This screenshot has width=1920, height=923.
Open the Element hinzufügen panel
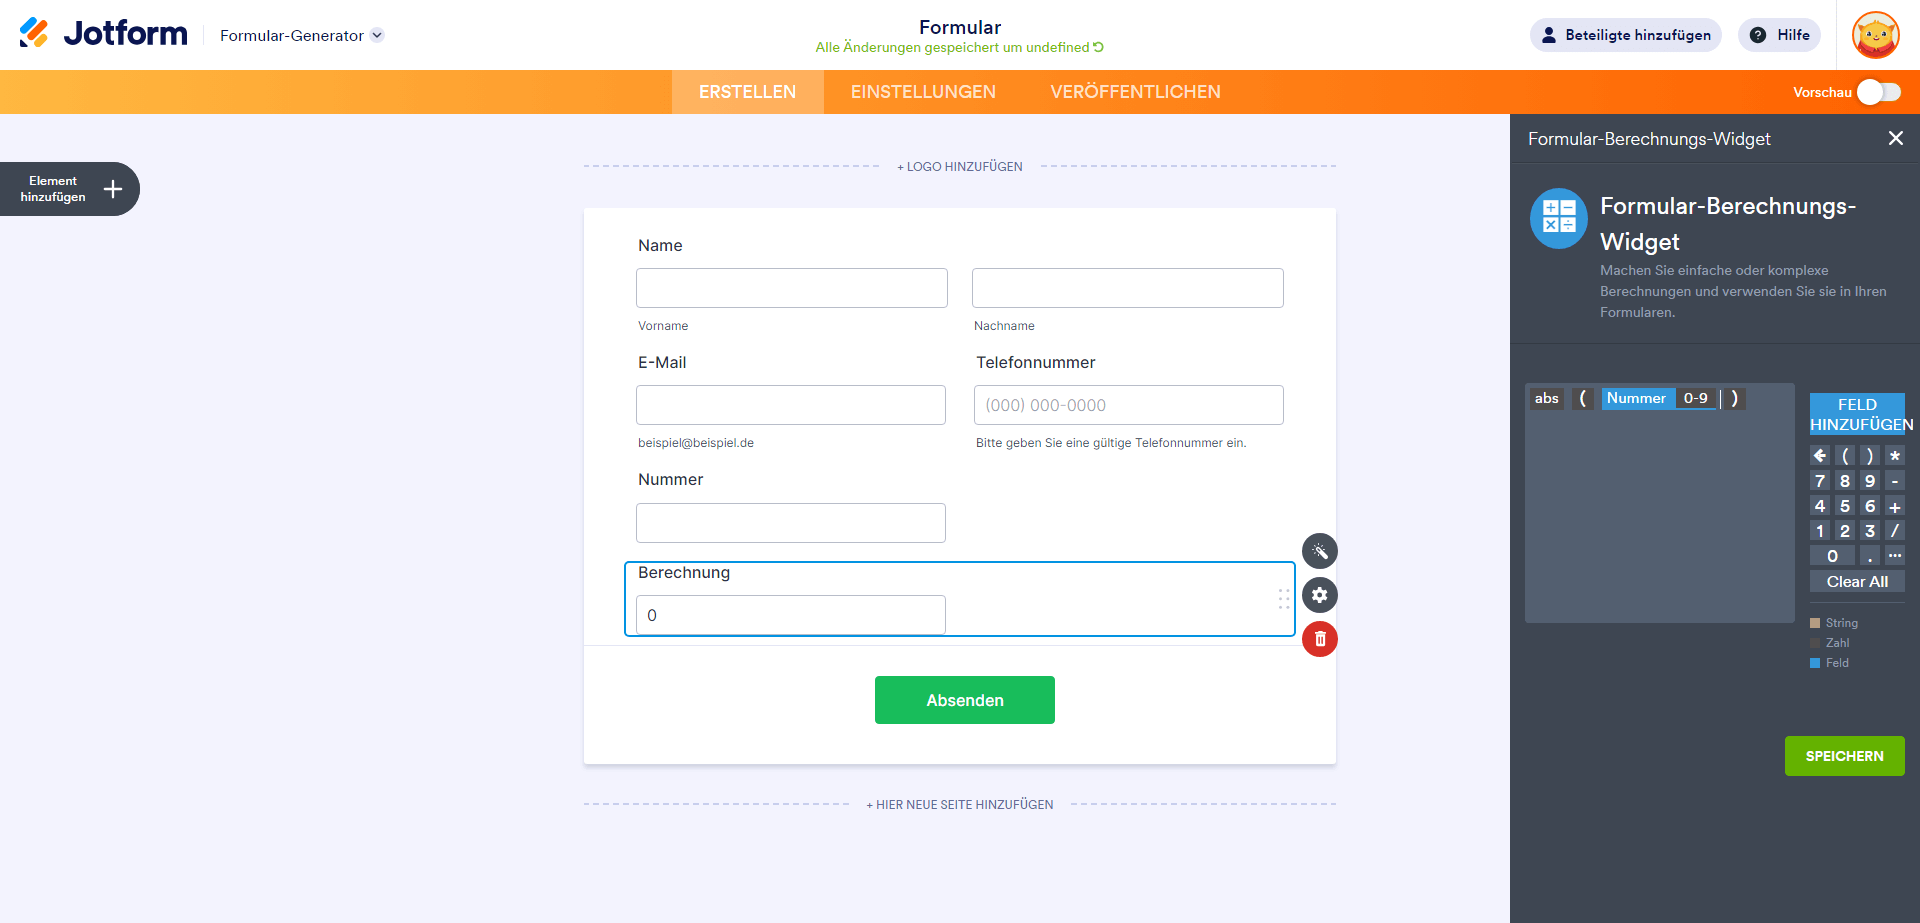(x=70, y=189)
